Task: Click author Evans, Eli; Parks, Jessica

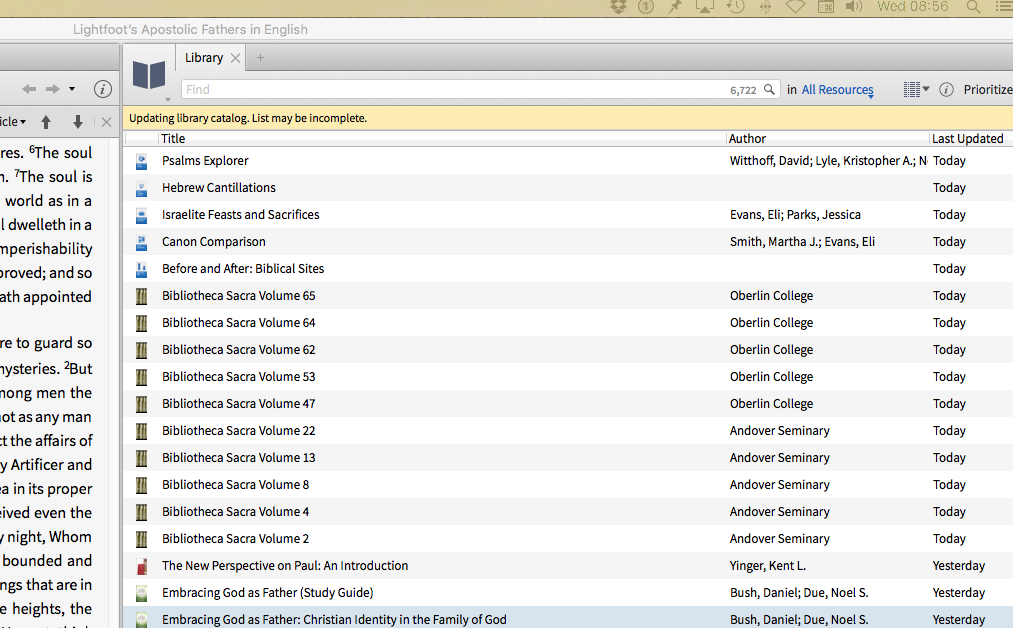Action: (x=795, y=215)
